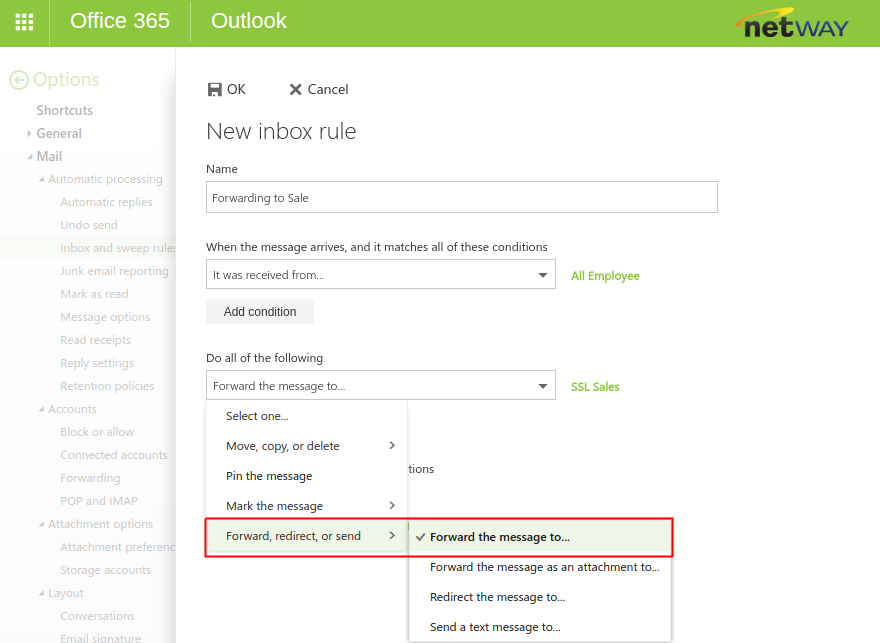Pick 'Forward the message as an attachment to...'
The width and height of the screenshot is (880, 643).
[x=544, y=567]
